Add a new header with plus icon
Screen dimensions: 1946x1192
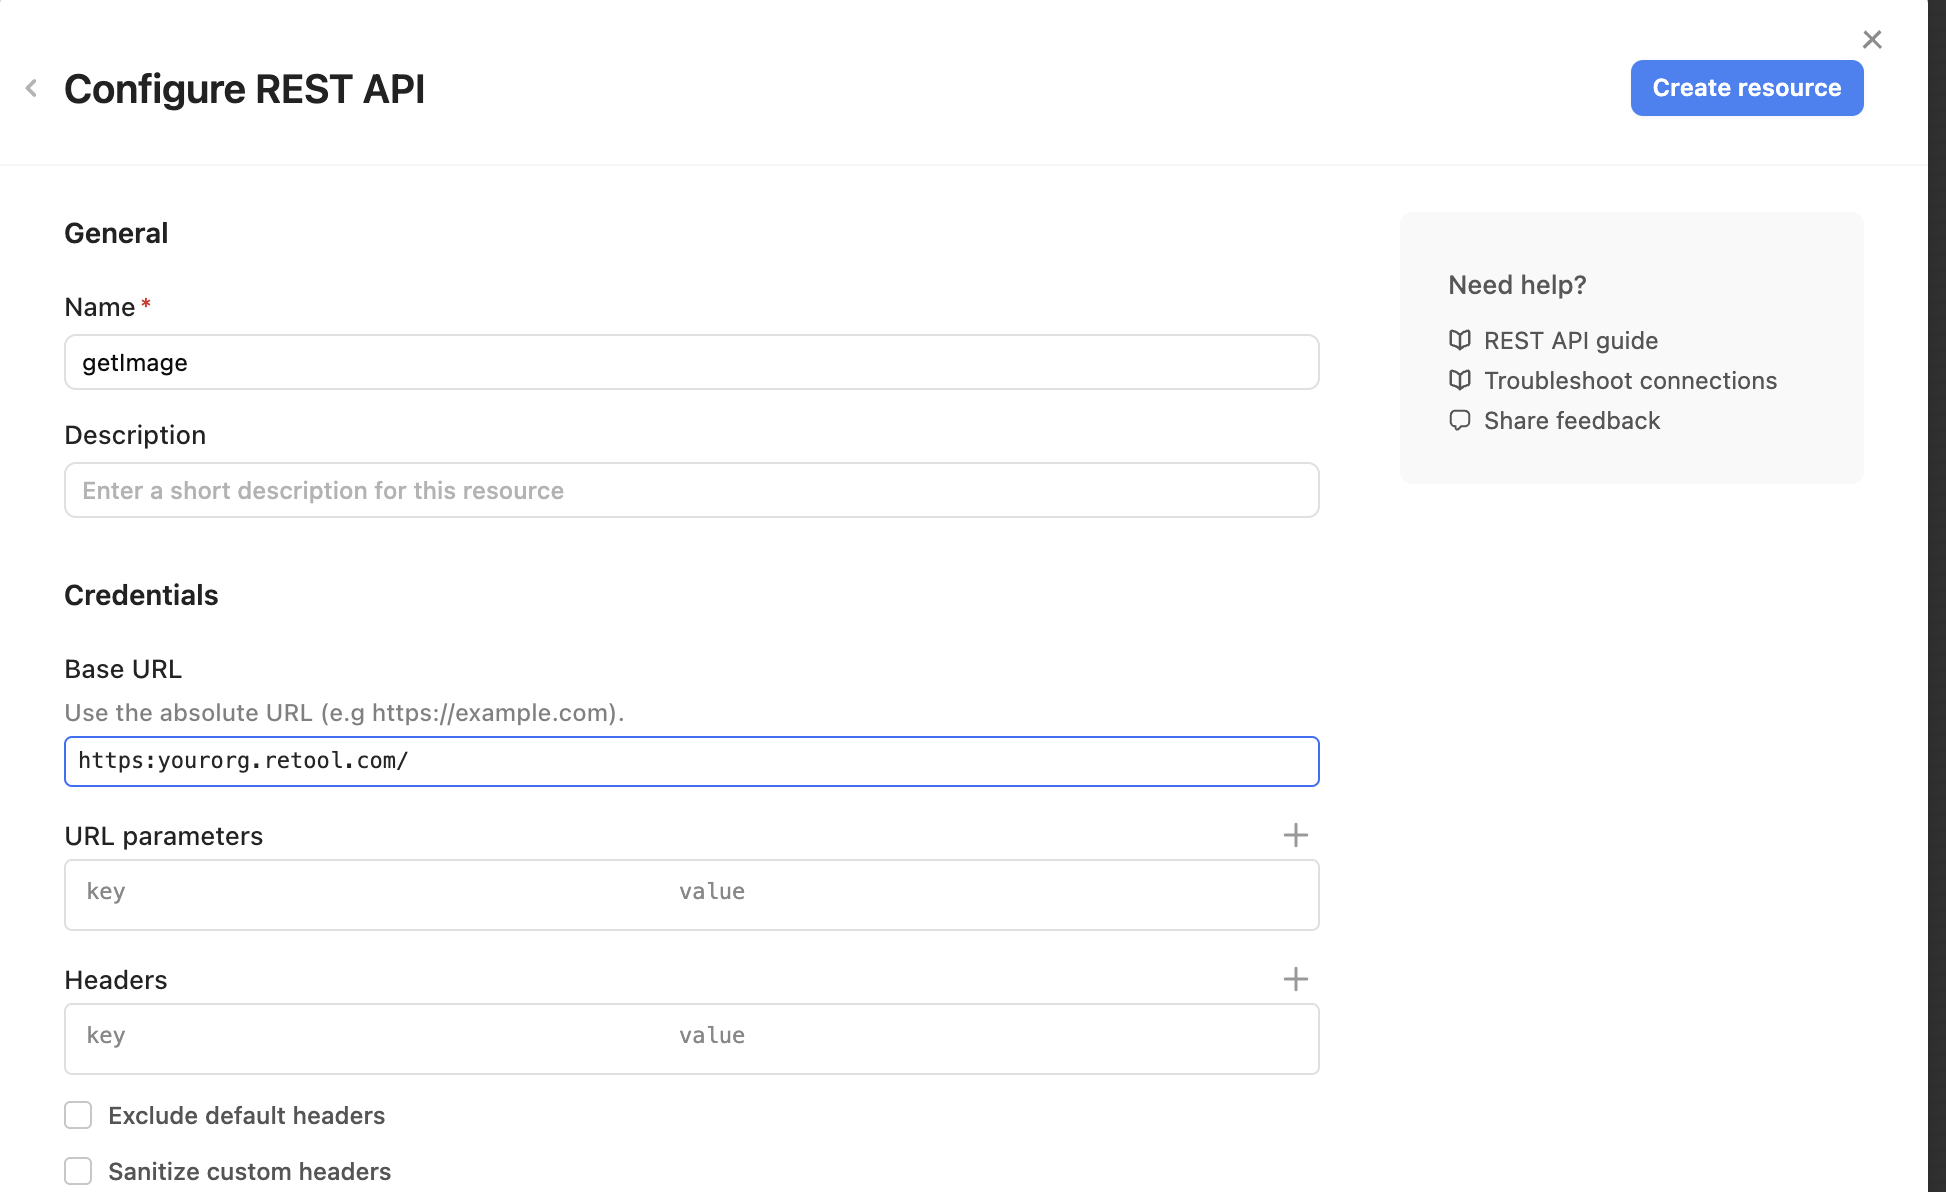click(1295, 979)
